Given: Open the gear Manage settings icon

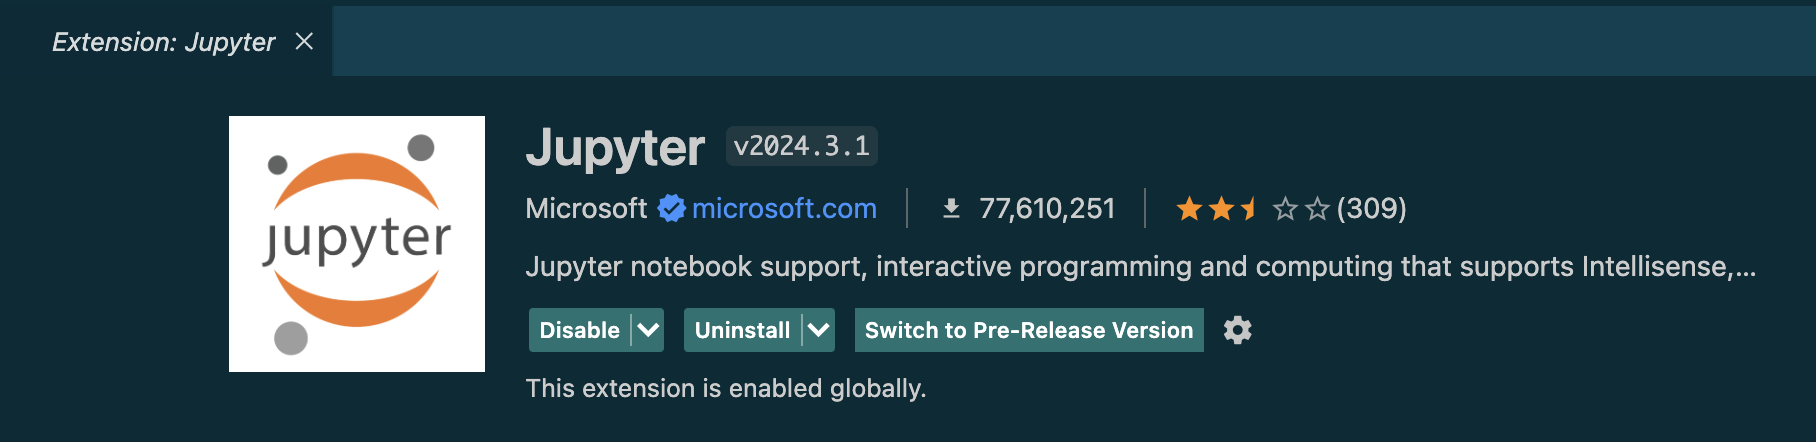Looking at the screenshot, I should point(1238,330).
